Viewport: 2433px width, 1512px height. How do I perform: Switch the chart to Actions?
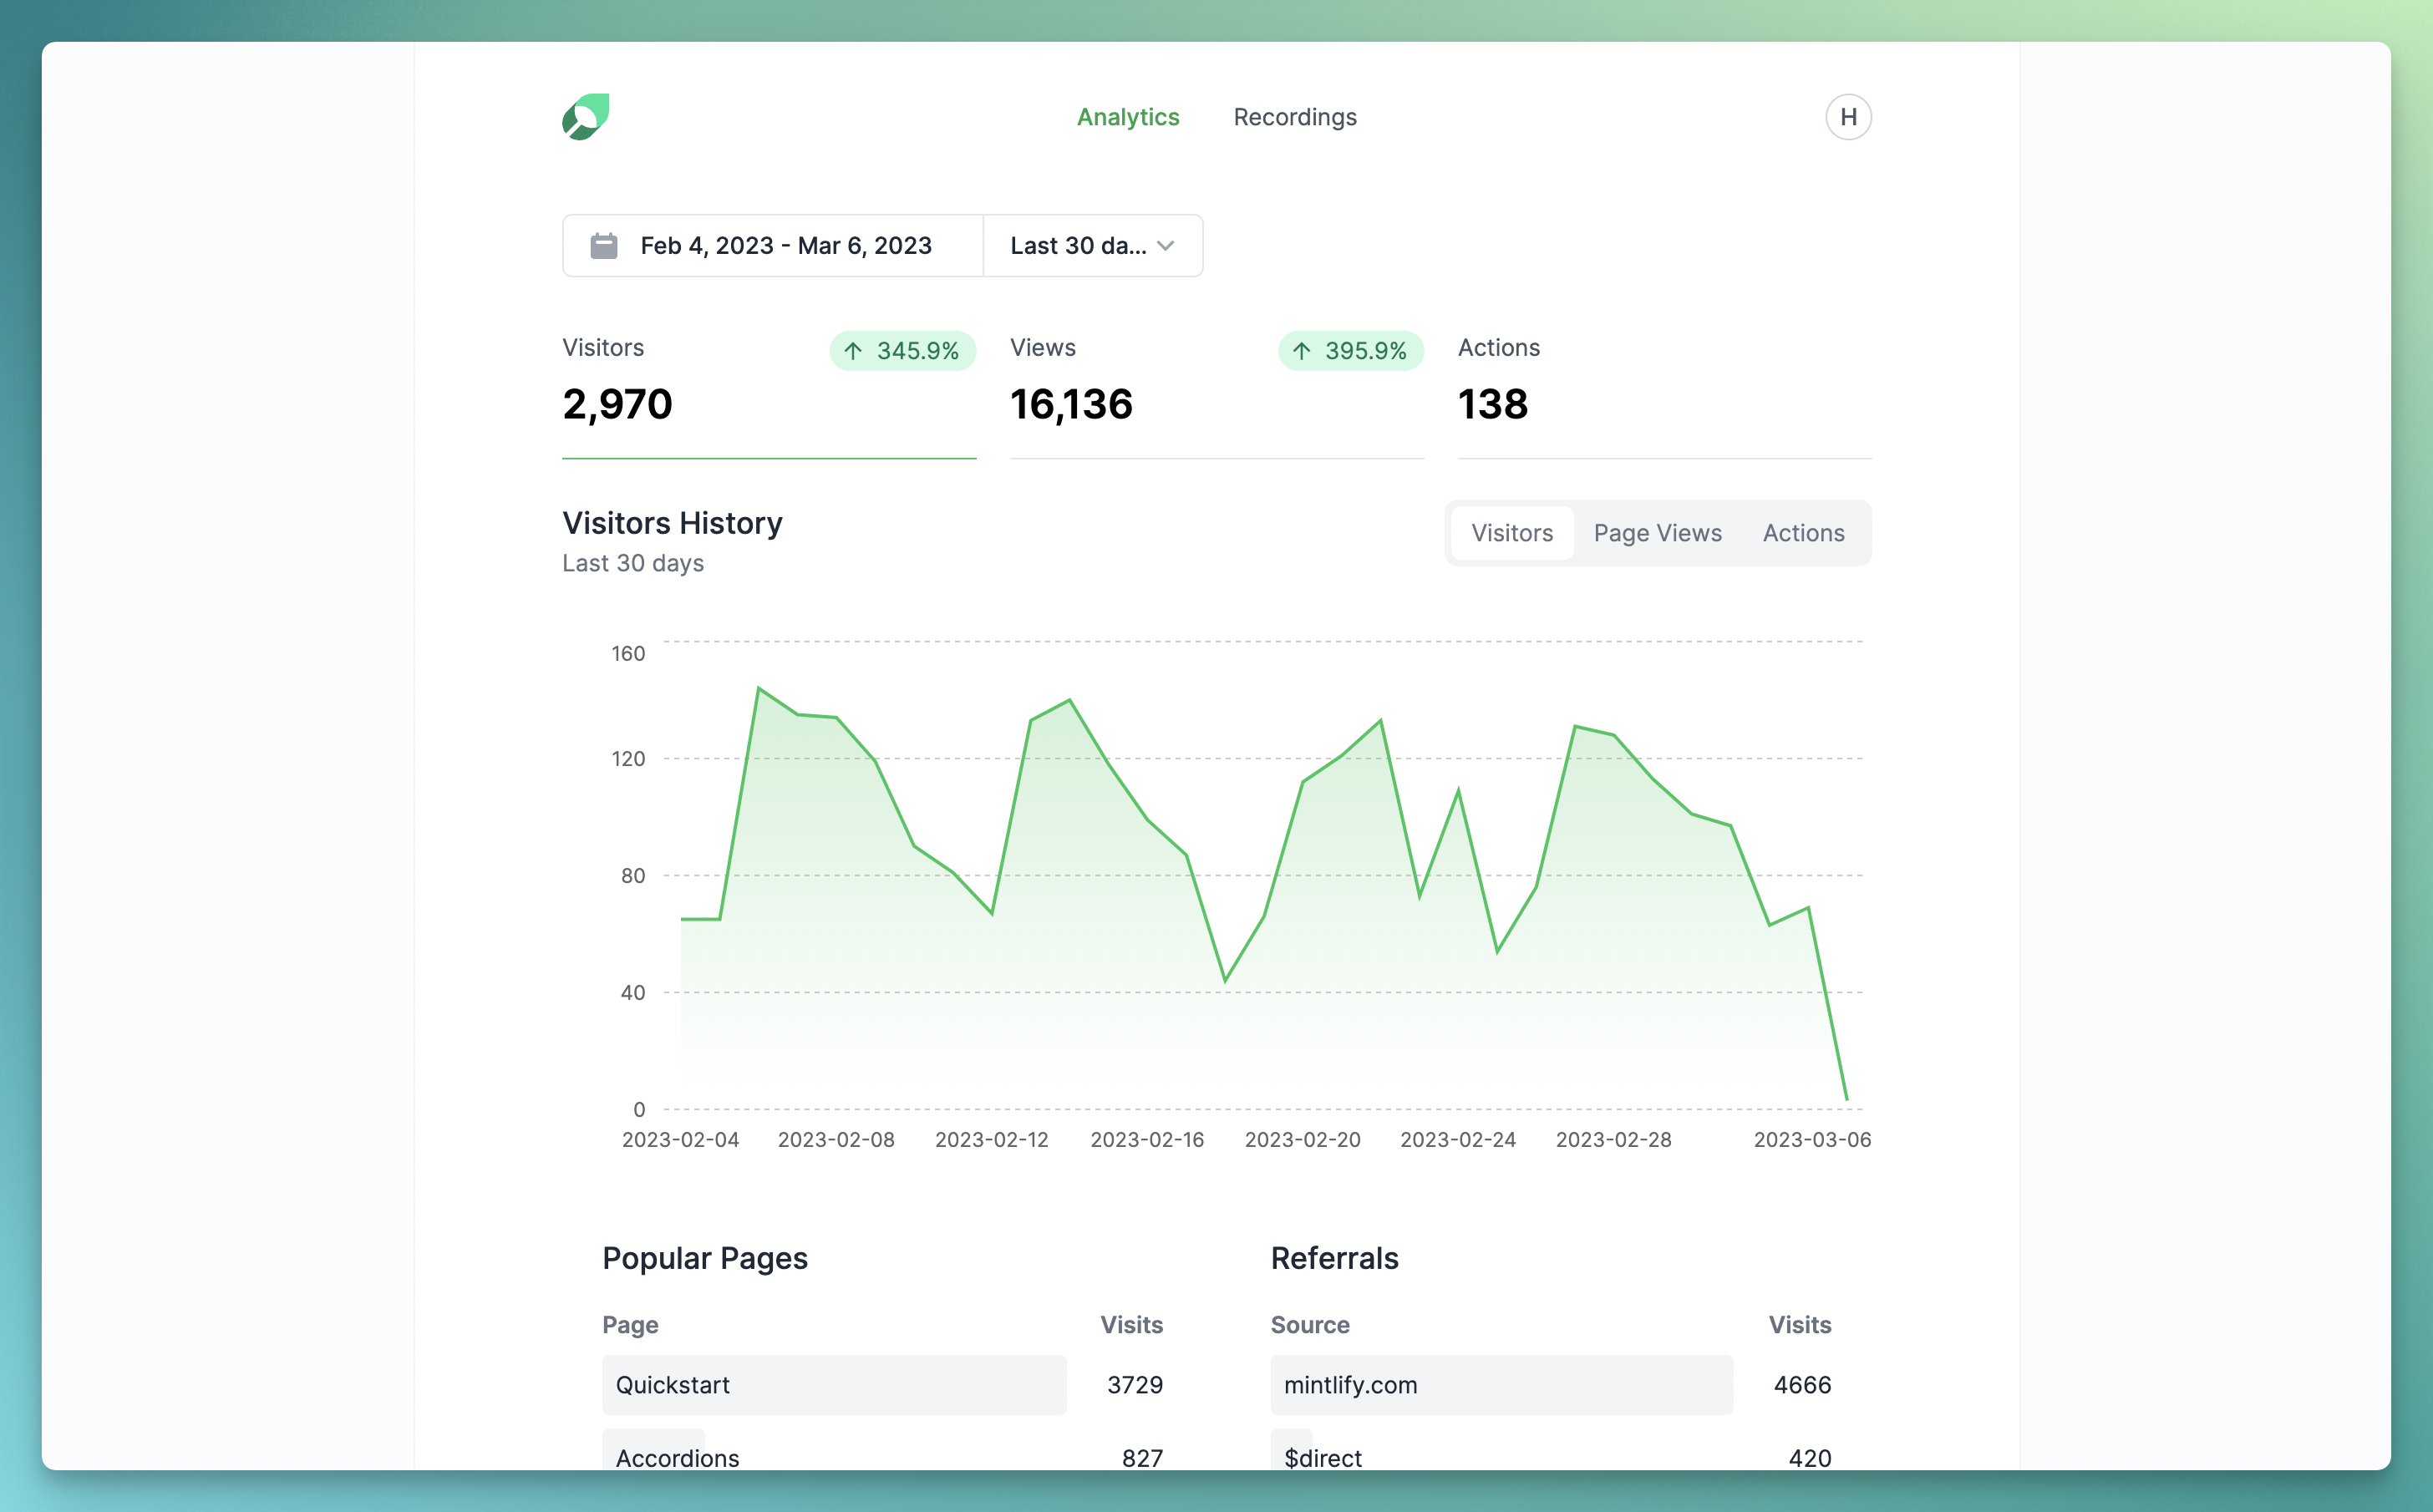click(1803, 533)
